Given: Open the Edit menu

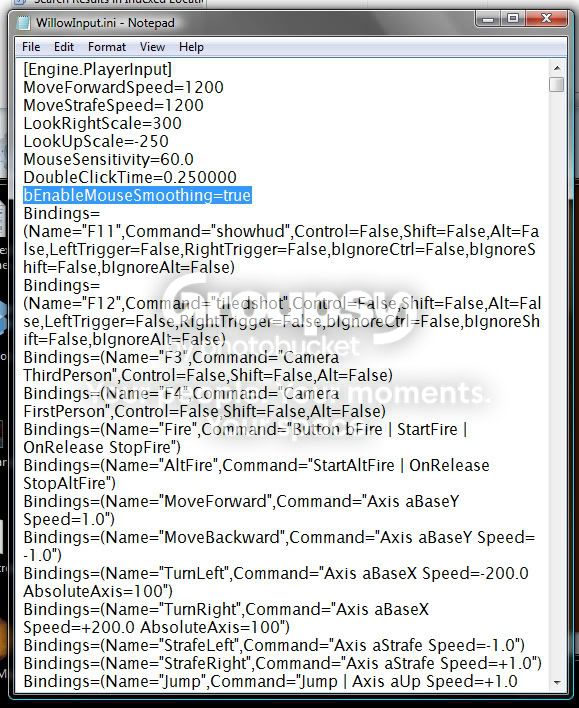Looking at the screenshot, I should coord(64,47).
